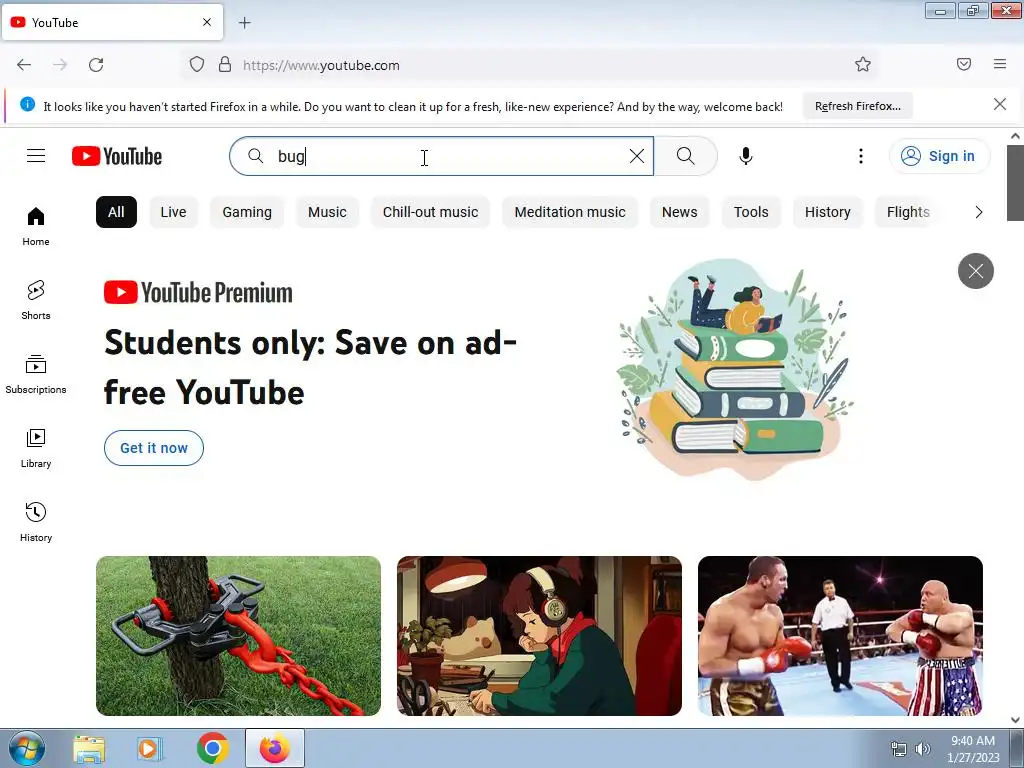1024x768 pixels.
Task: Select the Chill-out music chip
Action: tap(430, 212)
